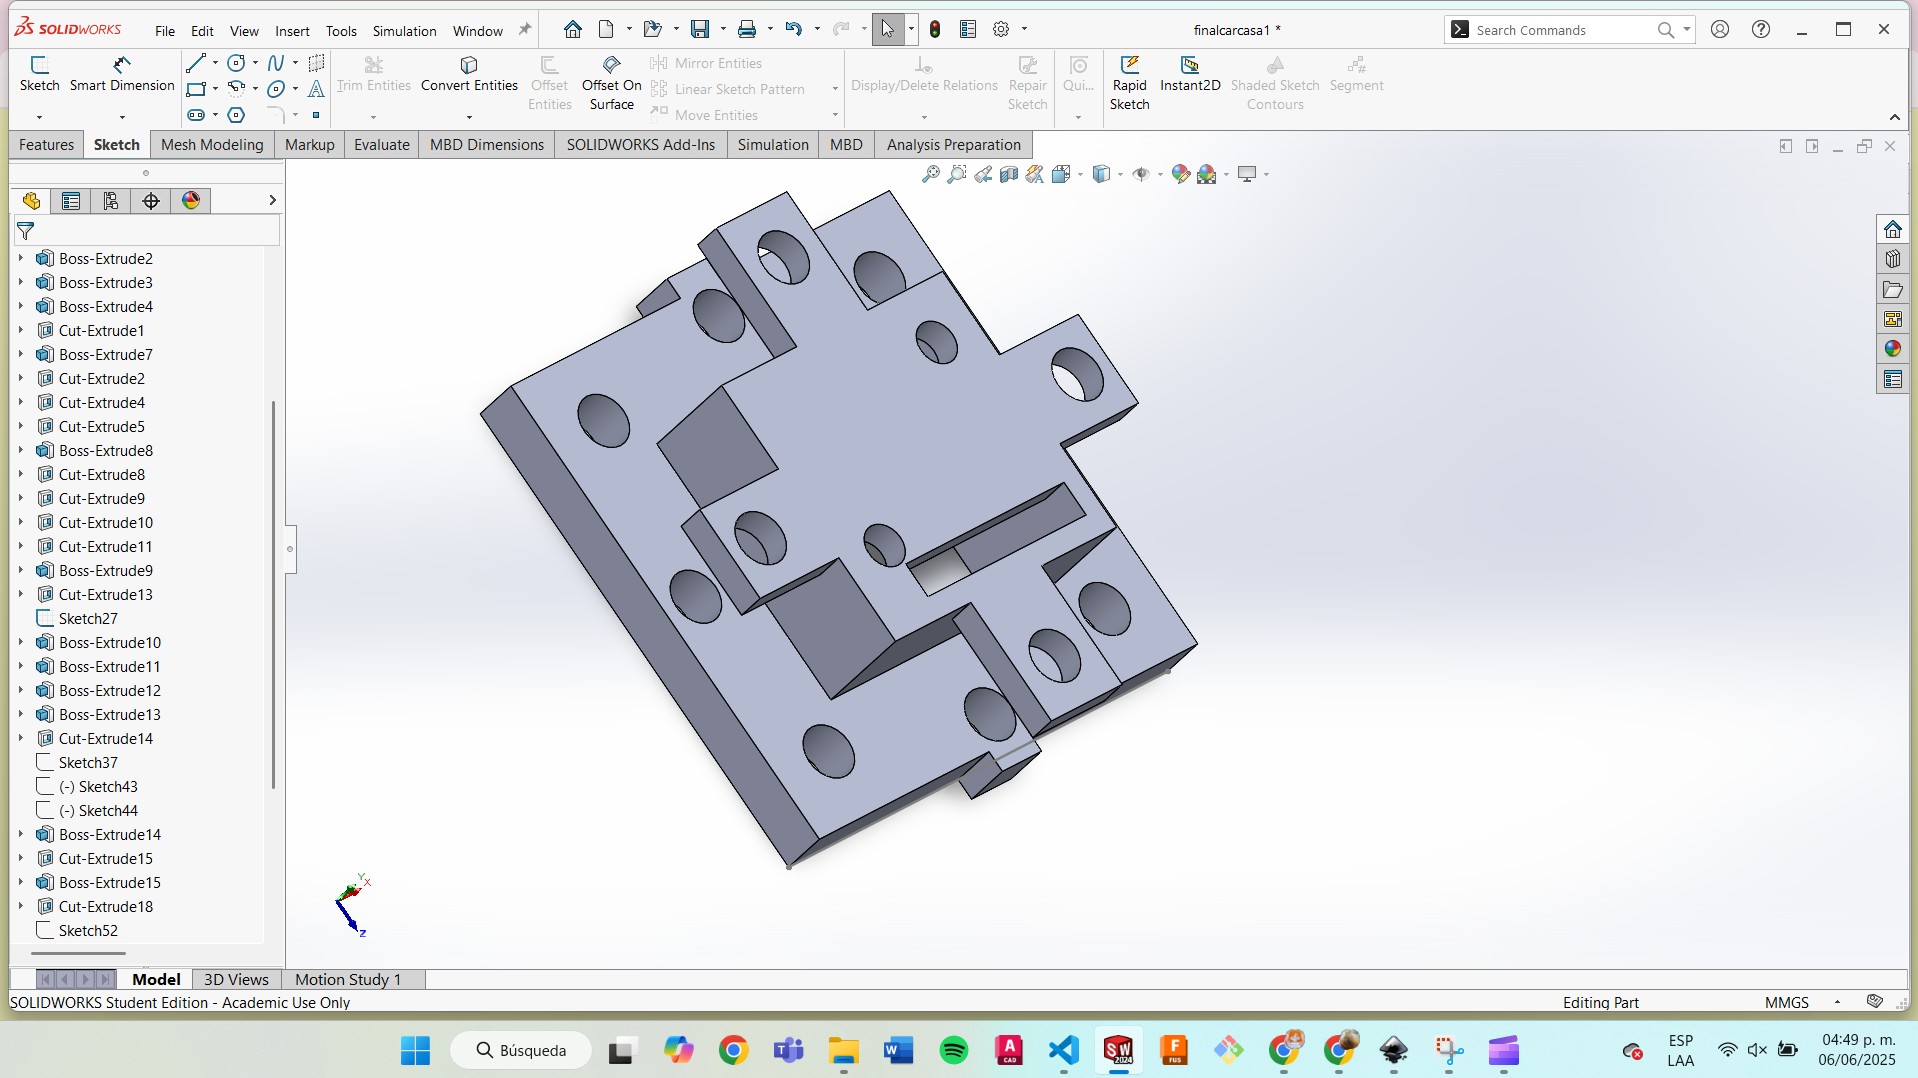Open the 3D Views tab
Viewport: 1918px width, 1078px height.
pos(236,979)
